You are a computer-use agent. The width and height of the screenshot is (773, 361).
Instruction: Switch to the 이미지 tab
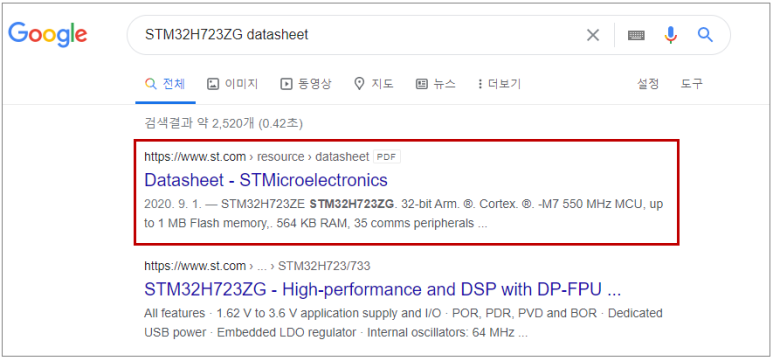tap(232, 84)
